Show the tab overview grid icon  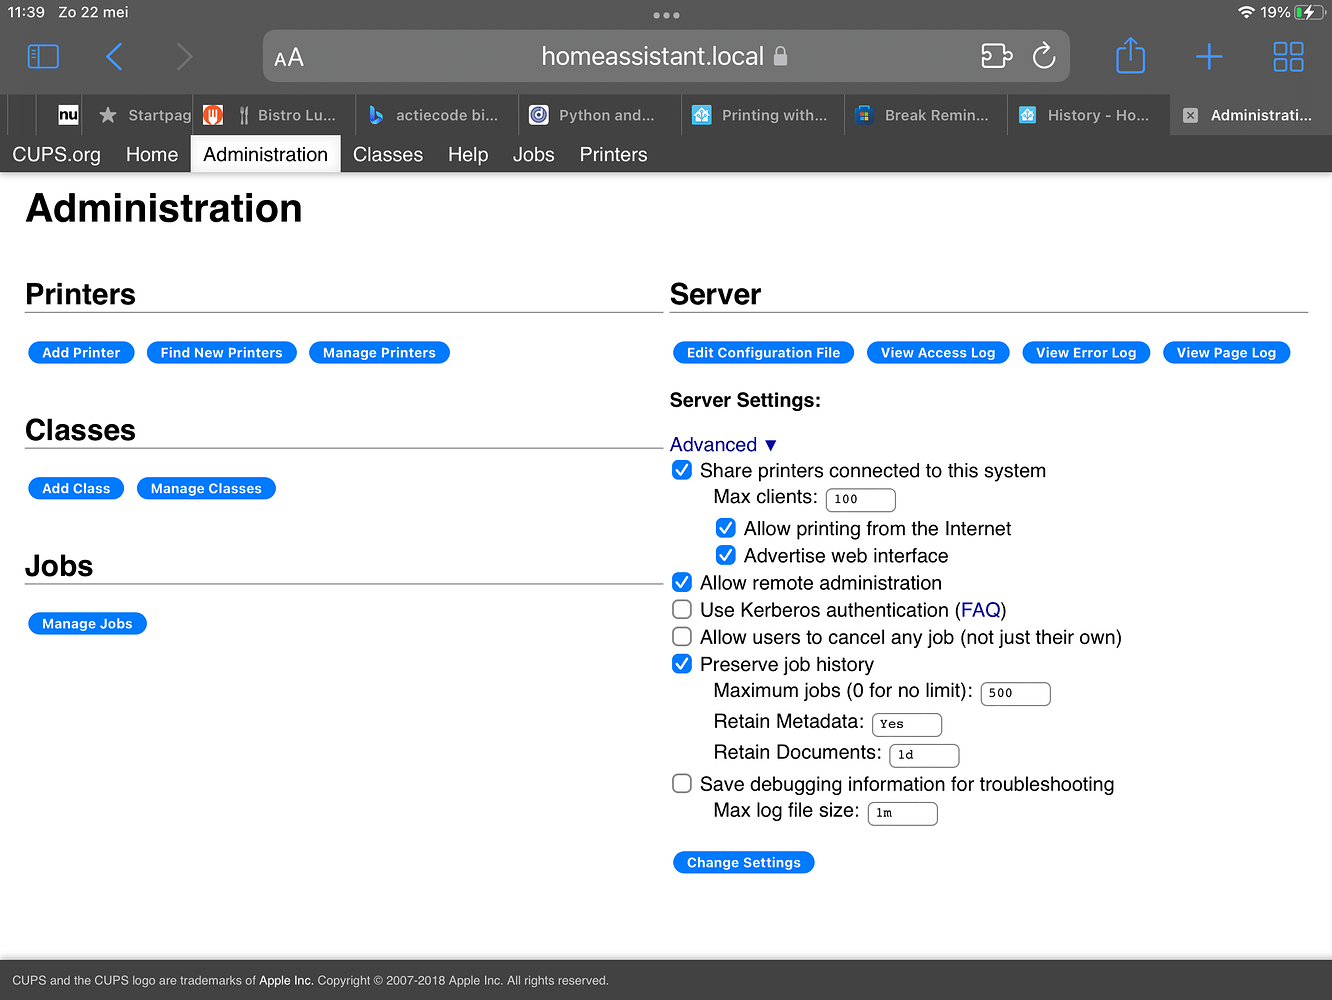(x=1288, y=57)
